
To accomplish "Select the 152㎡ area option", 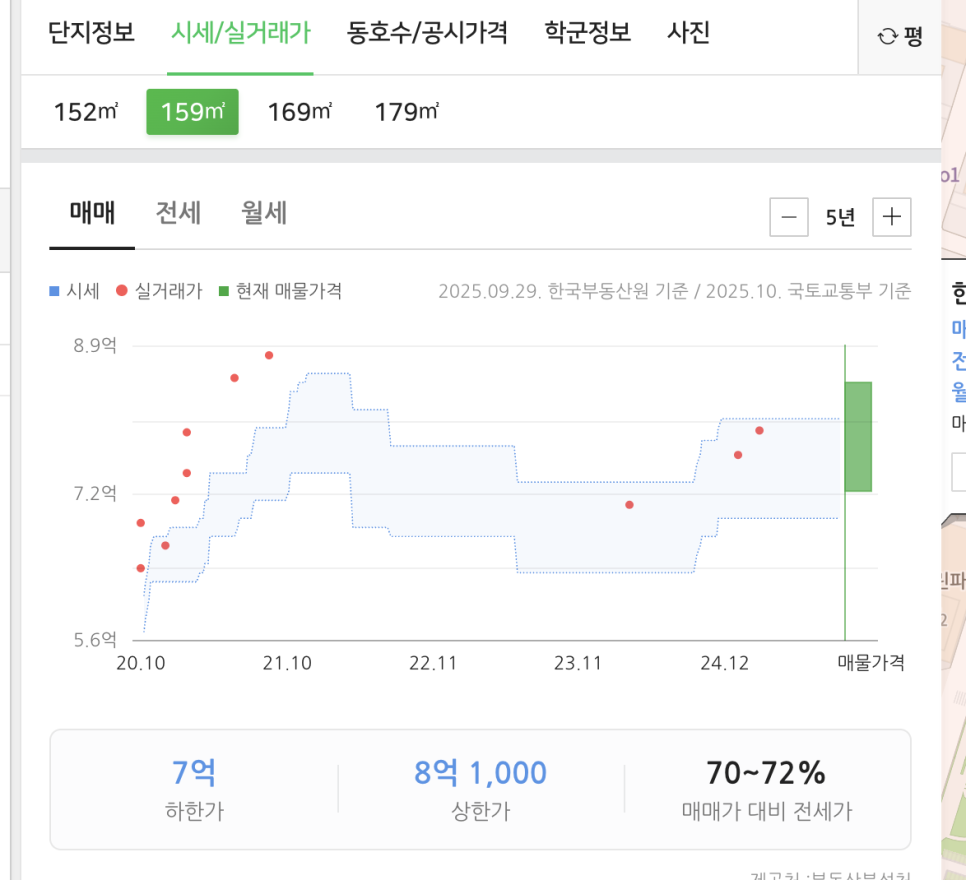I will pos(86,112).
